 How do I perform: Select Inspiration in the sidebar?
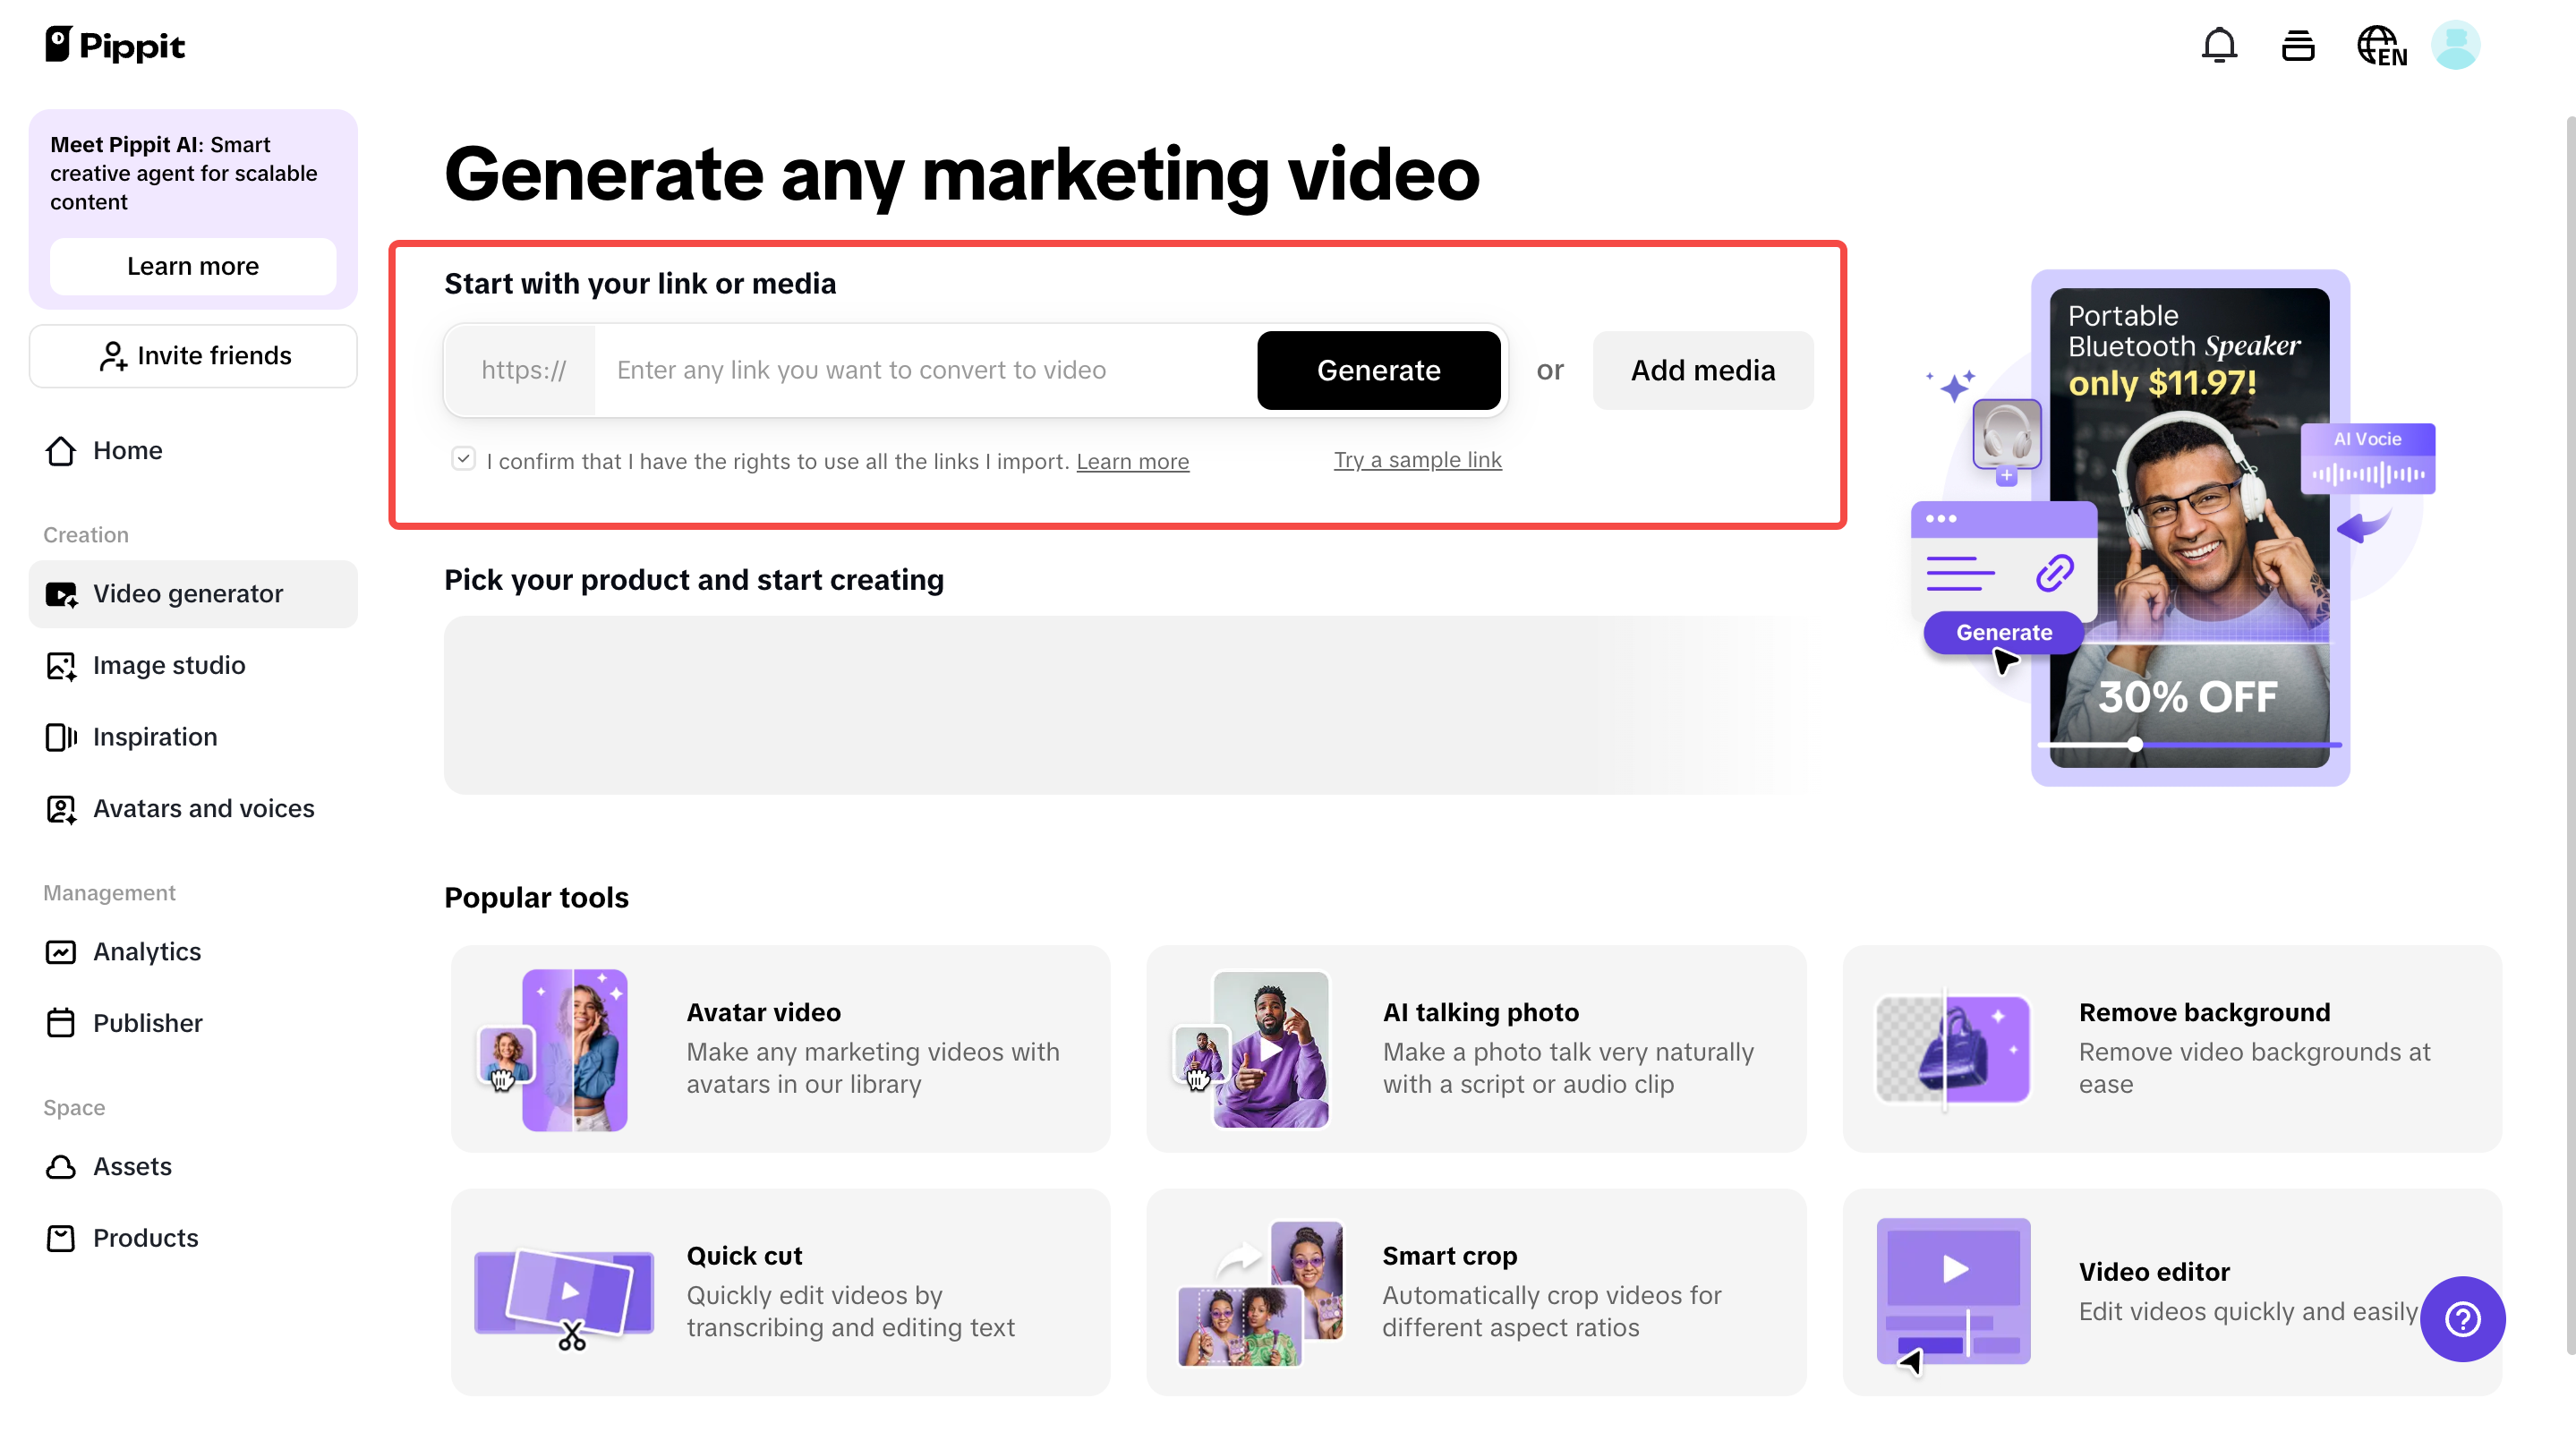point(155,737)
